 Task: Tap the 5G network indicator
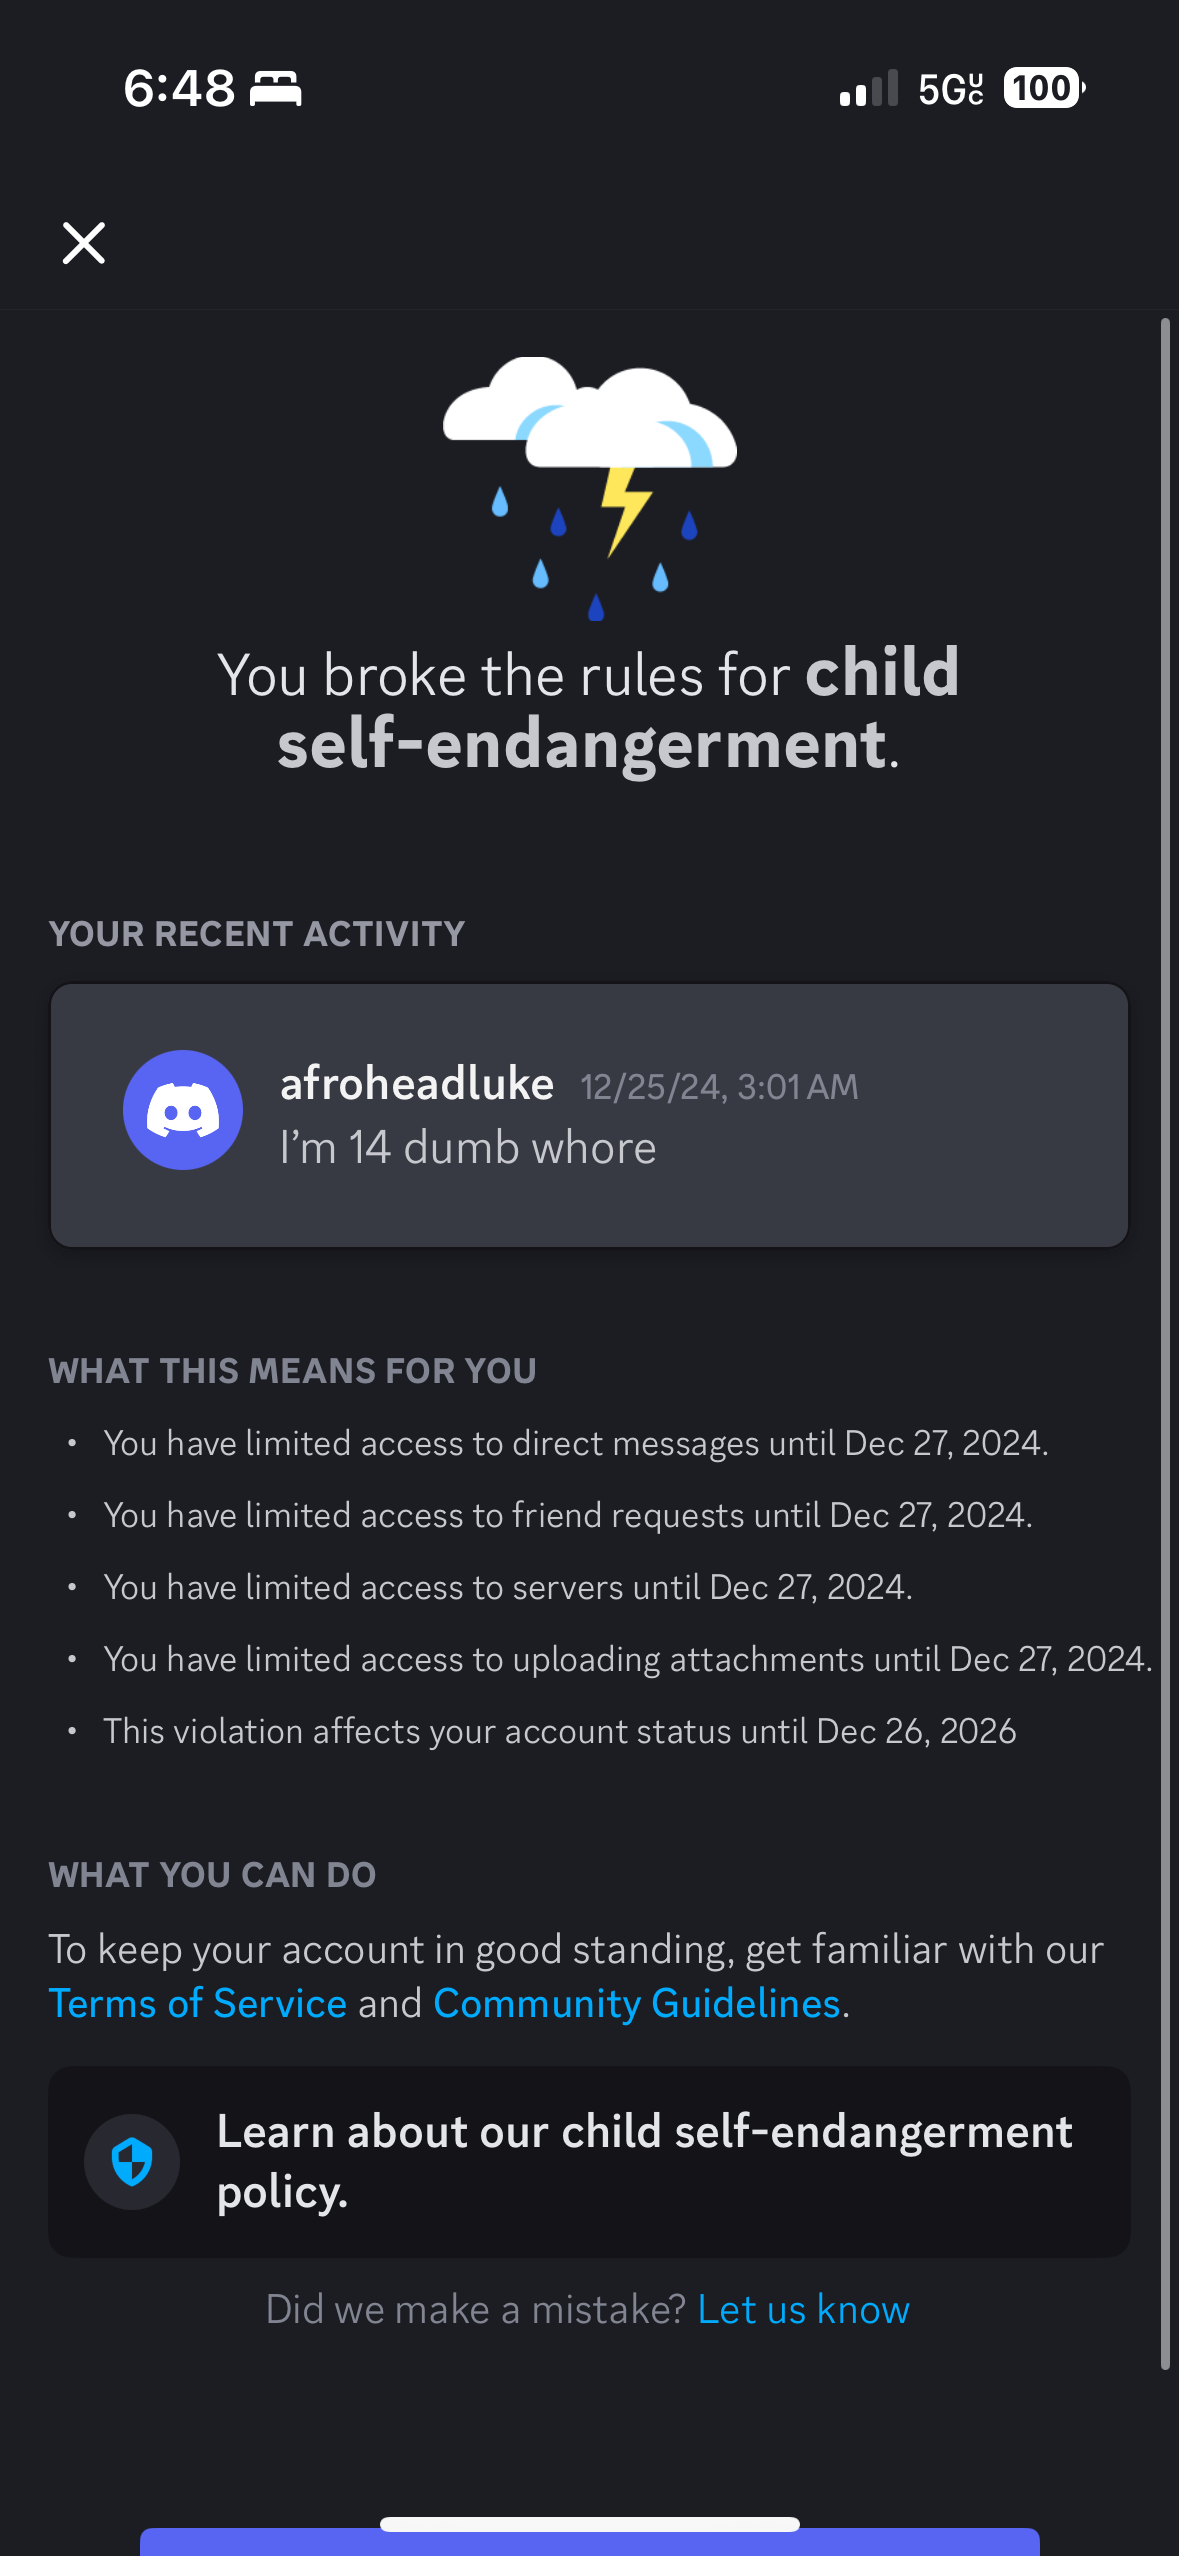click(x=950, y=89)
